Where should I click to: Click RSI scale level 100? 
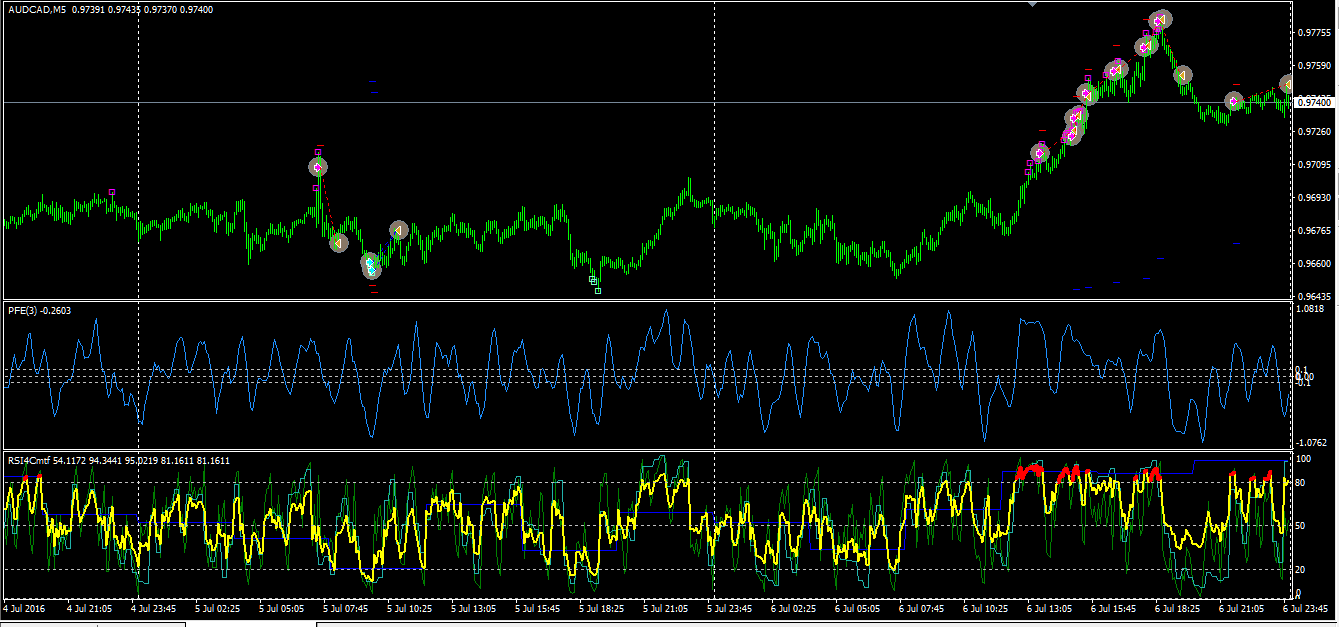tap(1303, 459)
